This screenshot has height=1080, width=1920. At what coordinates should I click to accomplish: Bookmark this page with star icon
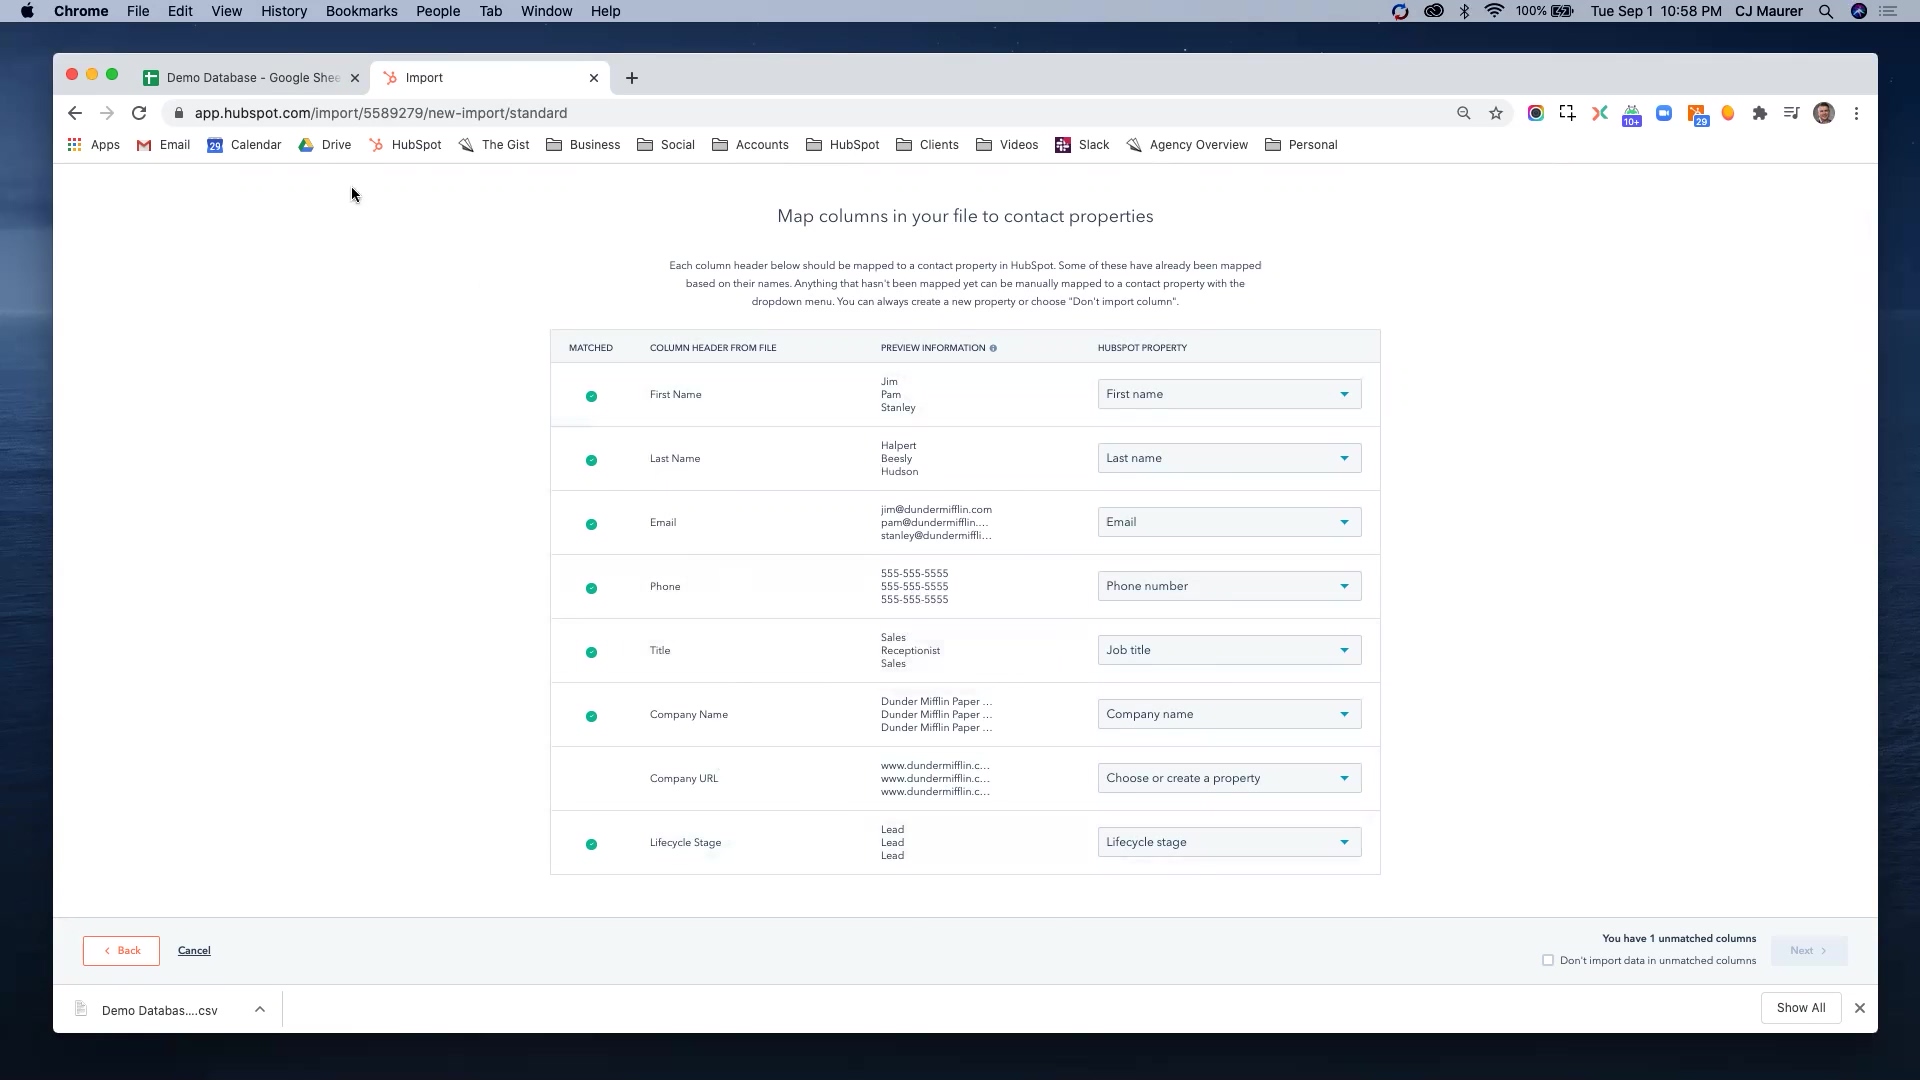1496,113
